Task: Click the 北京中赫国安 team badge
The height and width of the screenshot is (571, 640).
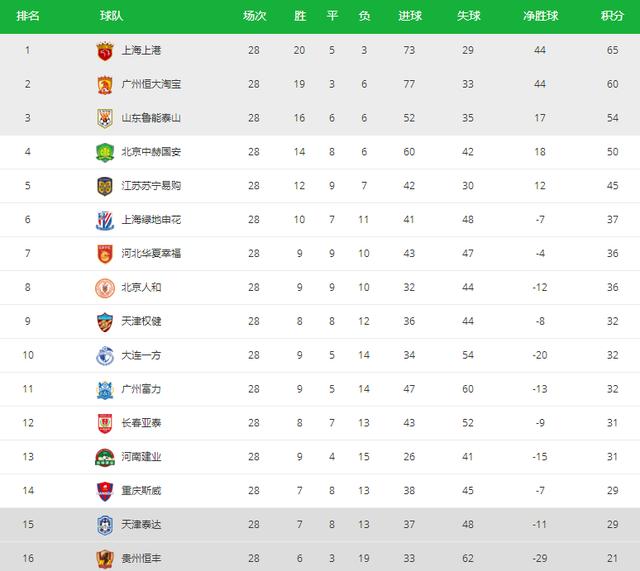Action: click(x=105, y=152)
